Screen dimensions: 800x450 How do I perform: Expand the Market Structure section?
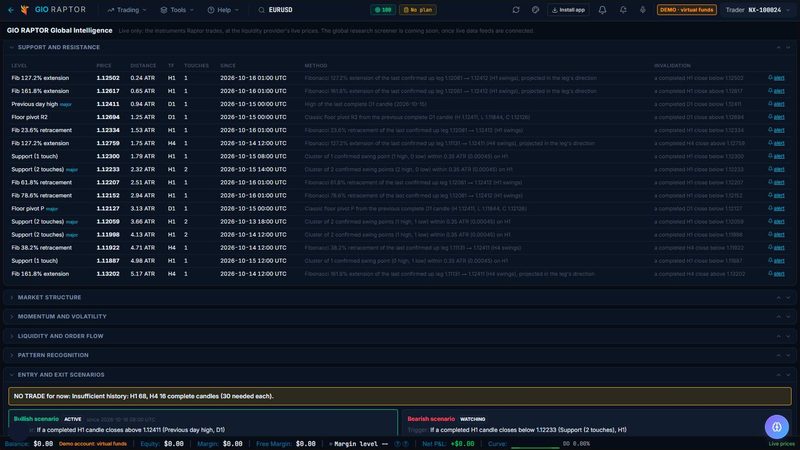11,297
